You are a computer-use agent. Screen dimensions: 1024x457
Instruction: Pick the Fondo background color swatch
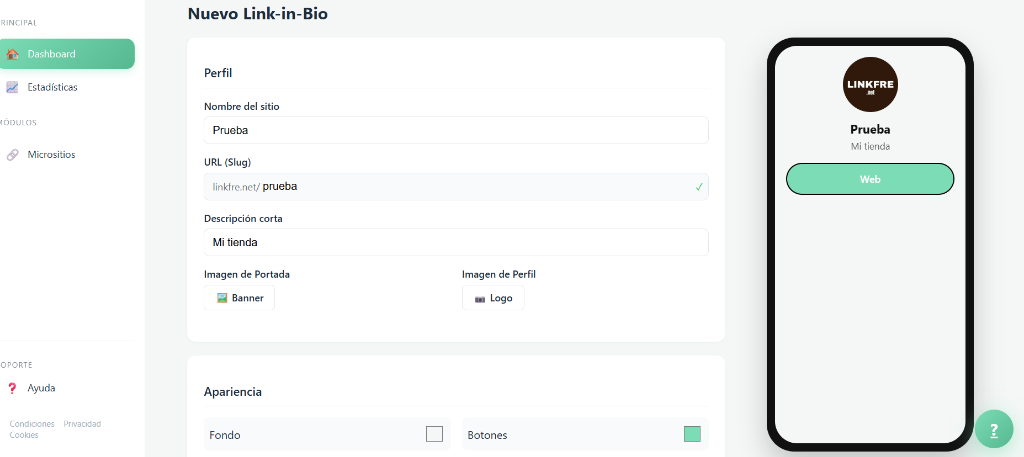[x=434, y=434]
